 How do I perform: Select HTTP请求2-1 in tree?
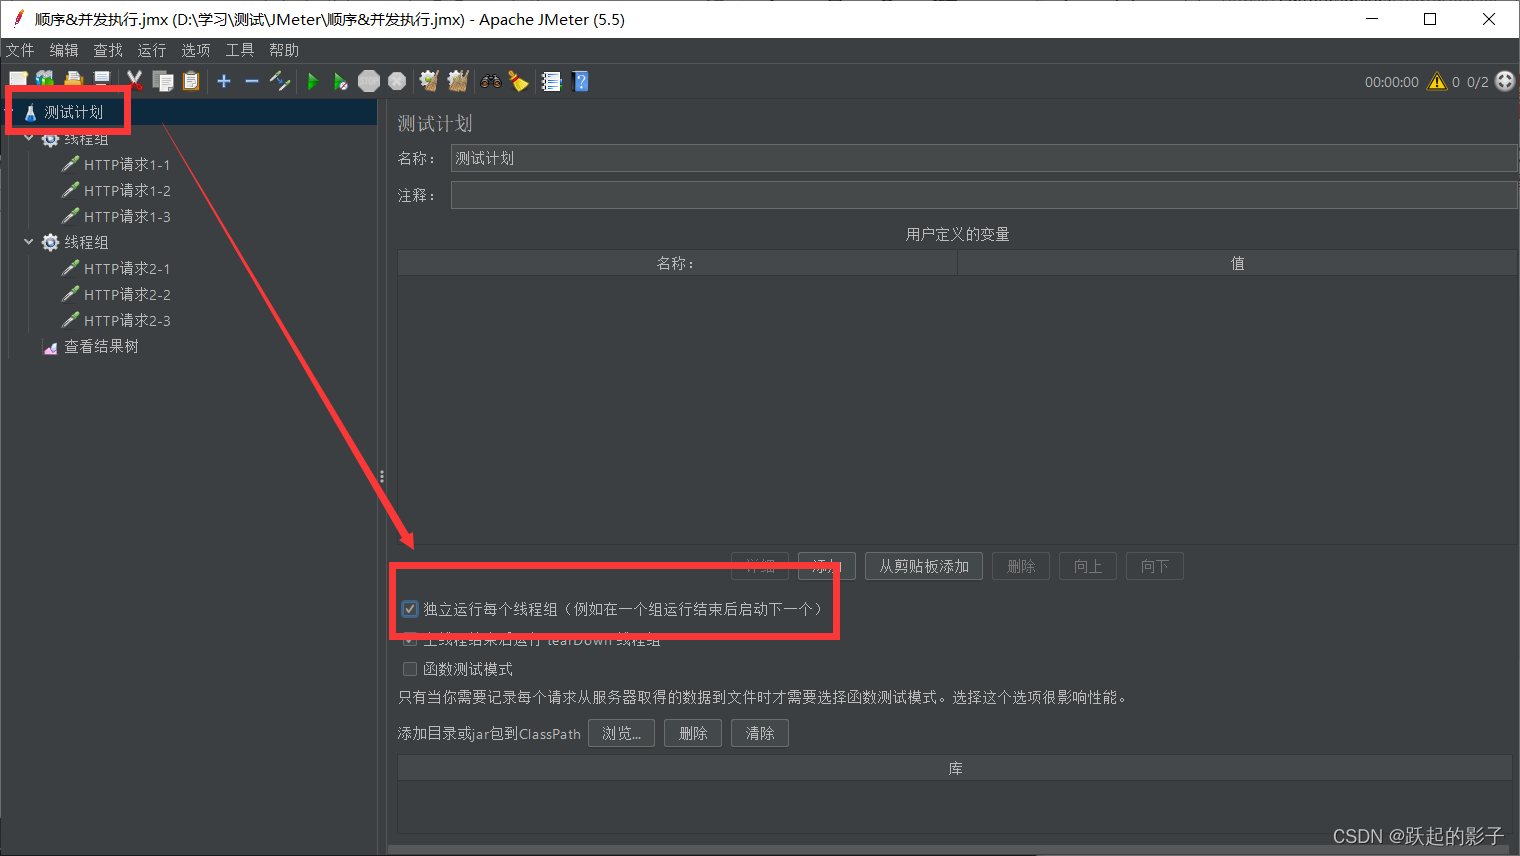[127, 268]
